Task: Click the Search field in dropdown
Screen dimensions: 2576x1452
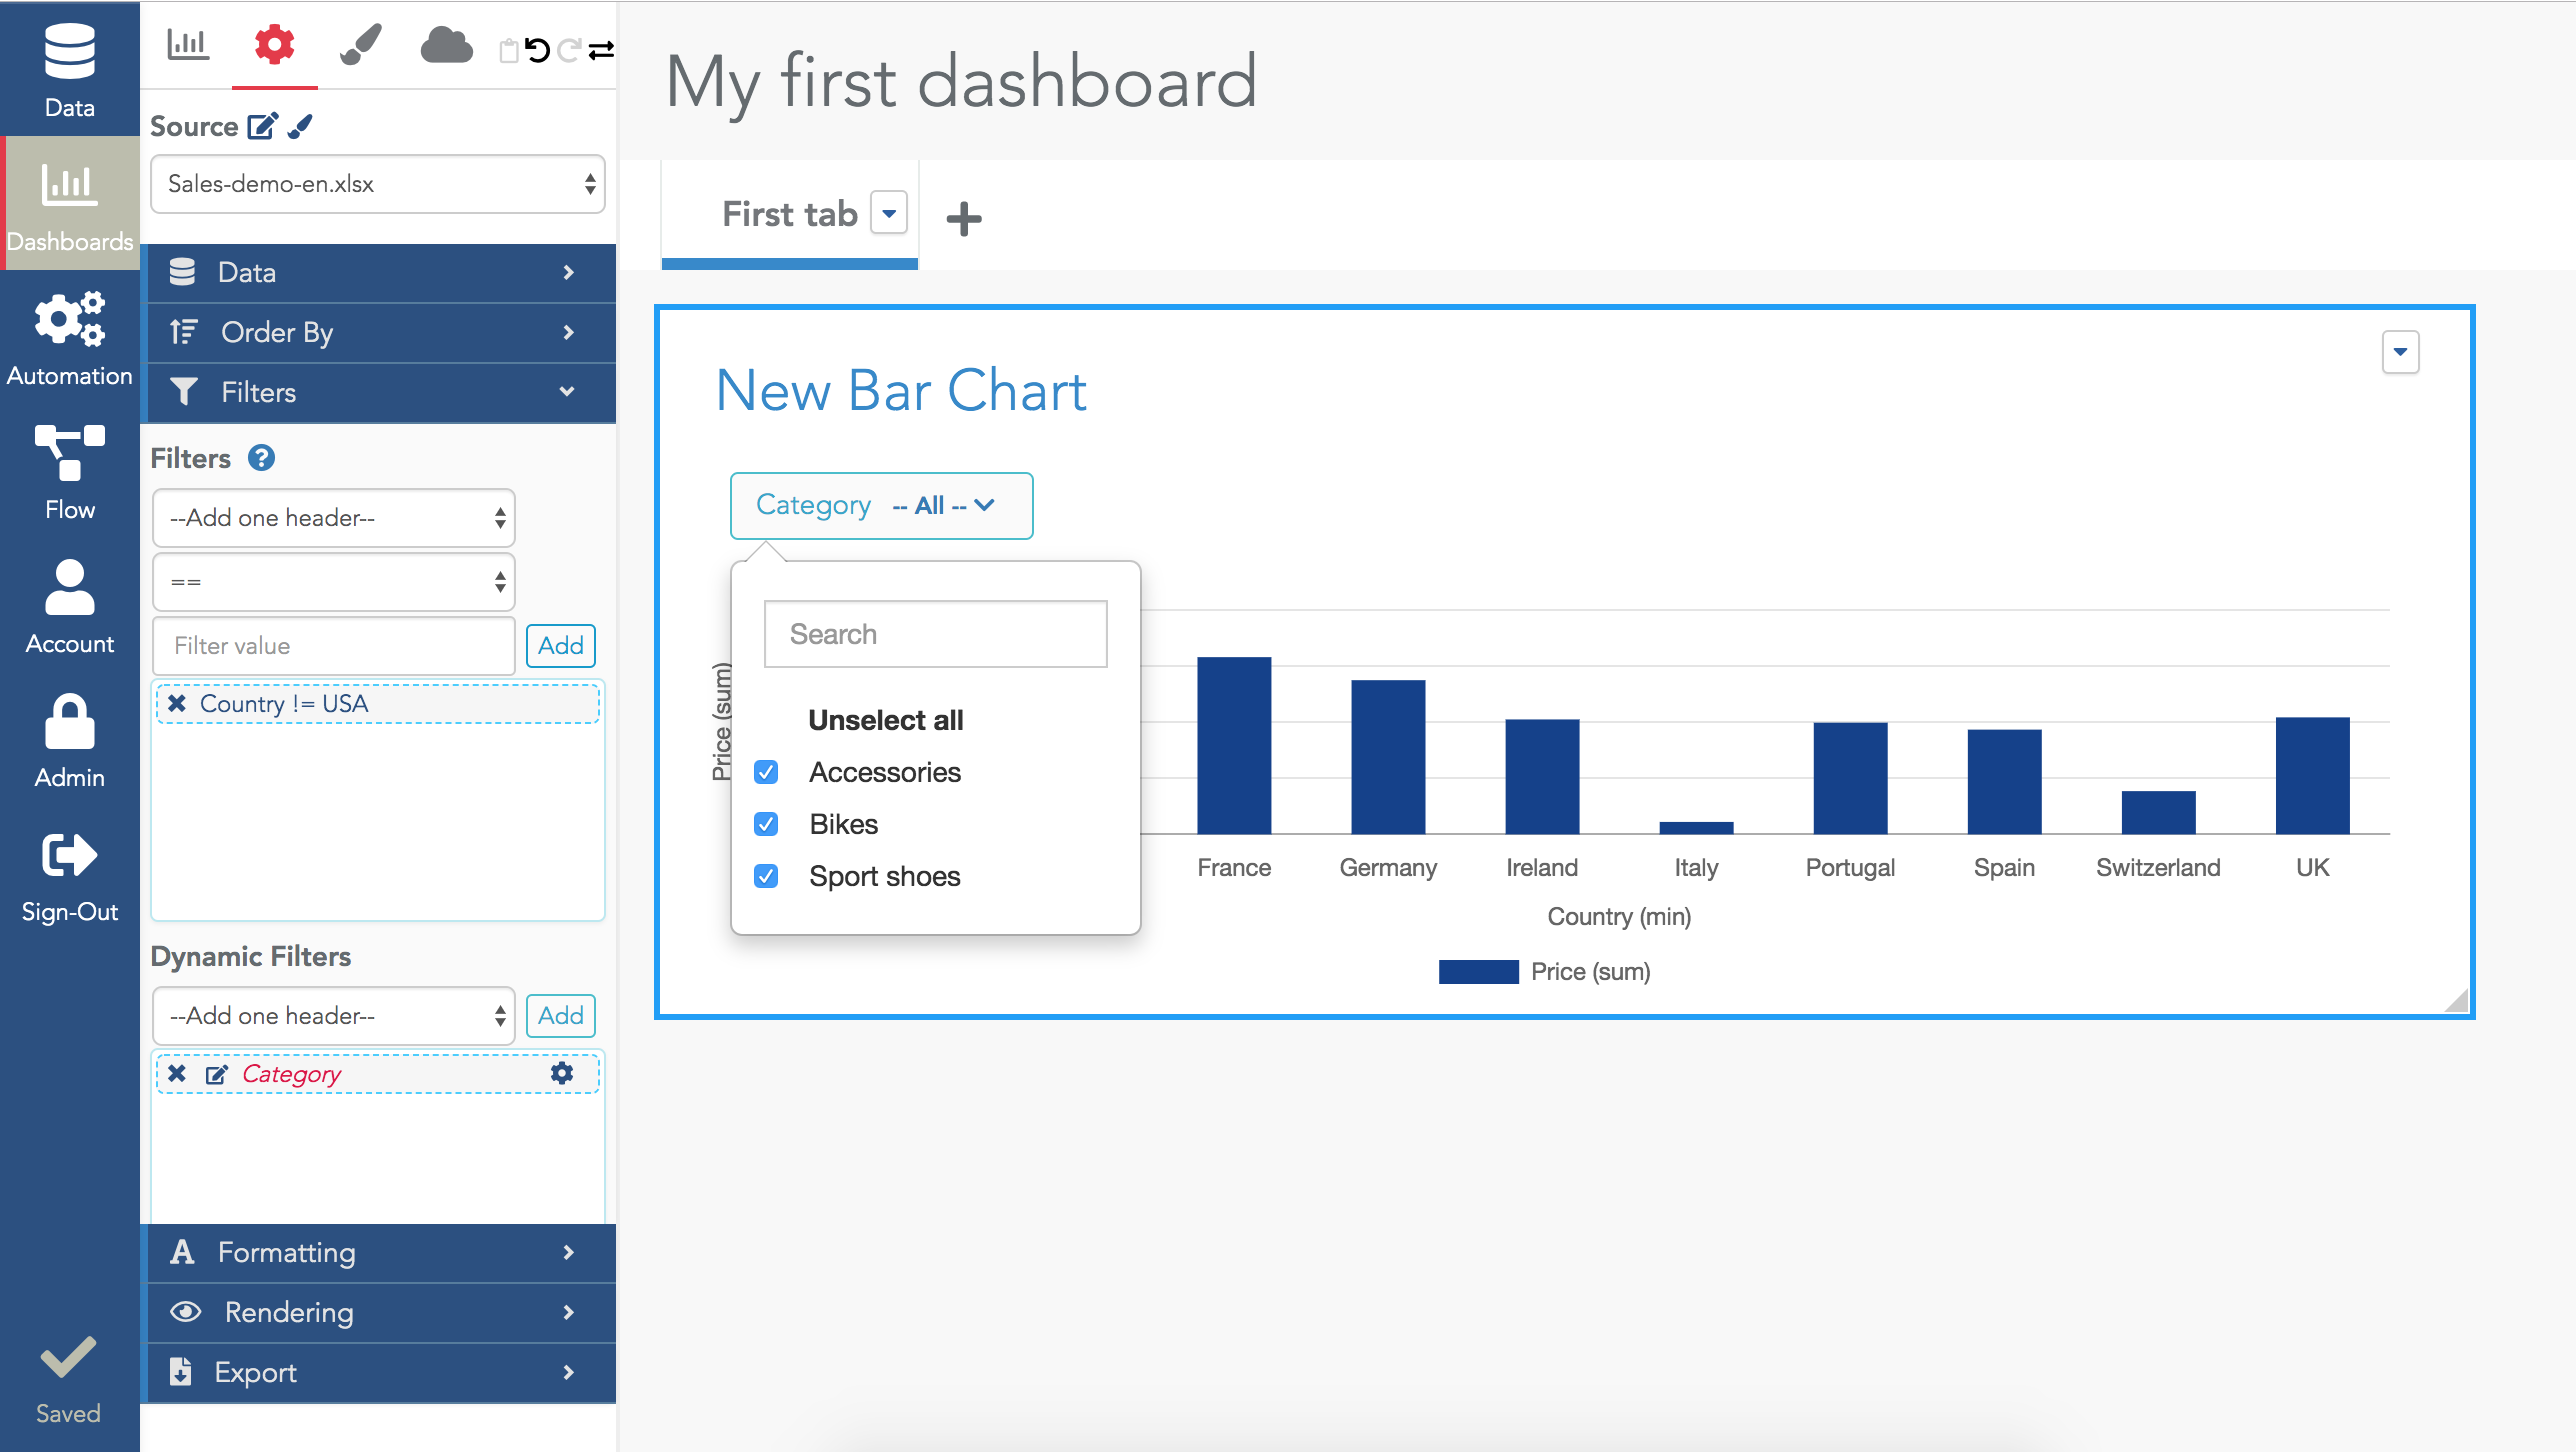Action: point(934,633)
